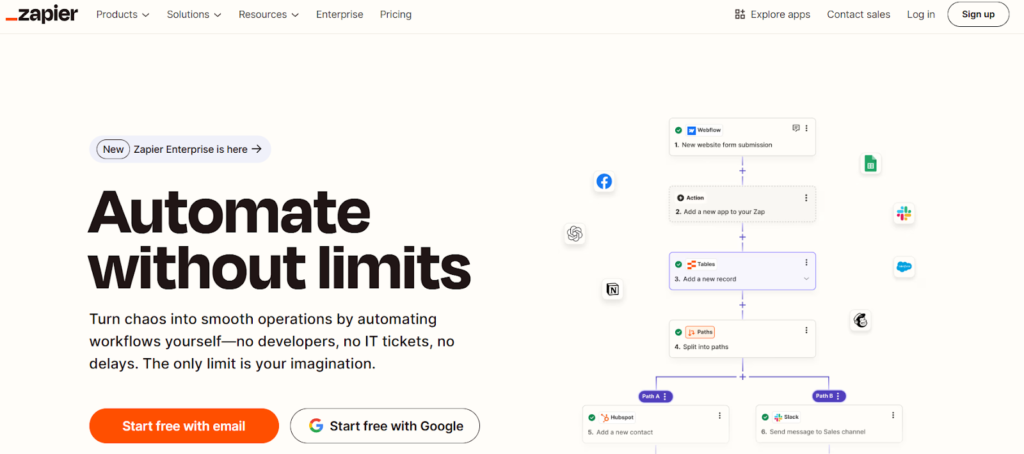Click the Sign up button
Screen dimensions: 1024x454
tap(978, 14)
